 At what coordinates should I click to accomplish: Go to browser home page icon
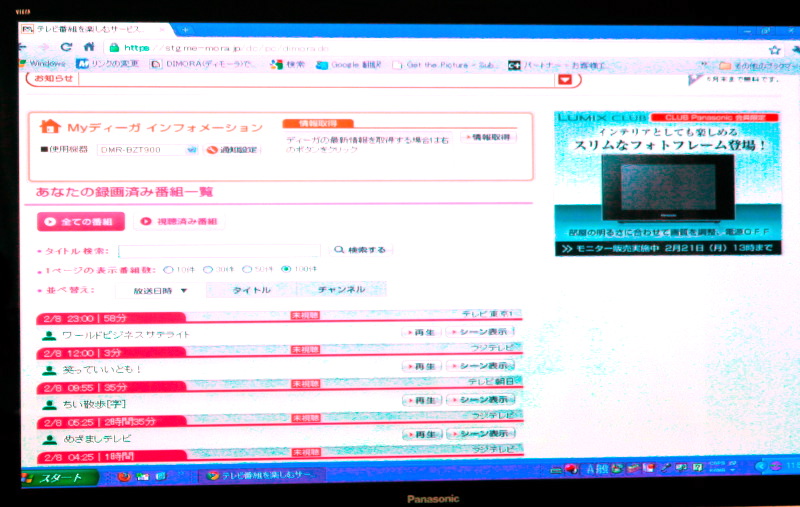(89, 47)
